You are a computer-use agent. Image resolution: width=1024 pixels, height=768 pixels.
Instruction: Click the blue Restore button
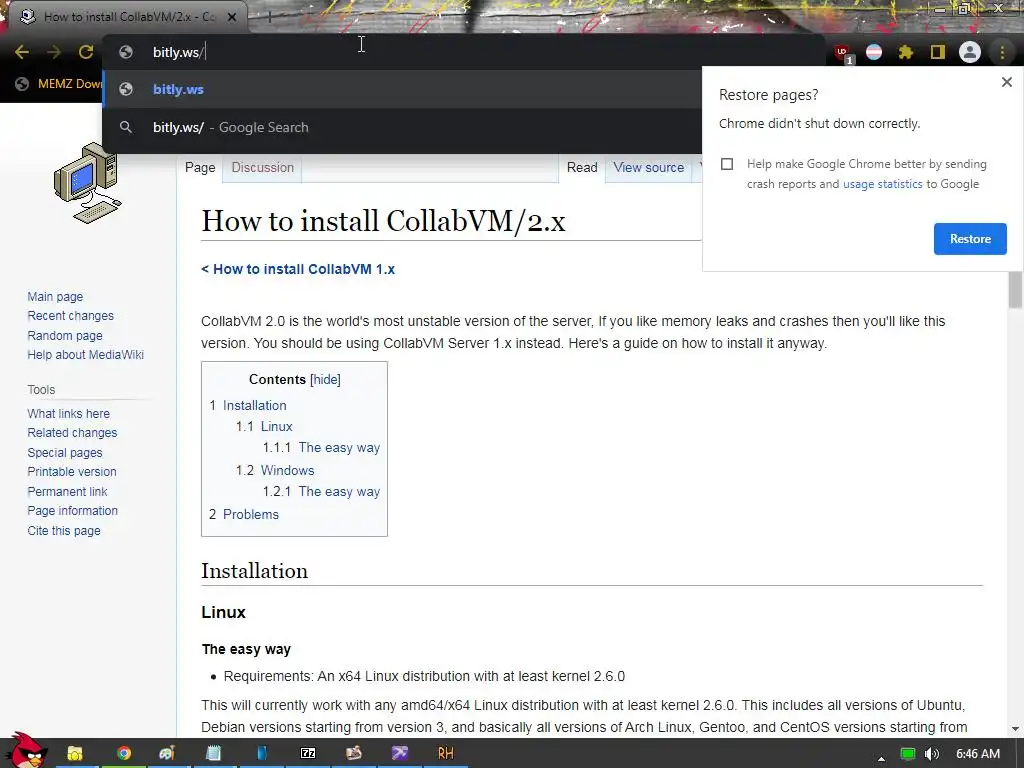(970, 239)
